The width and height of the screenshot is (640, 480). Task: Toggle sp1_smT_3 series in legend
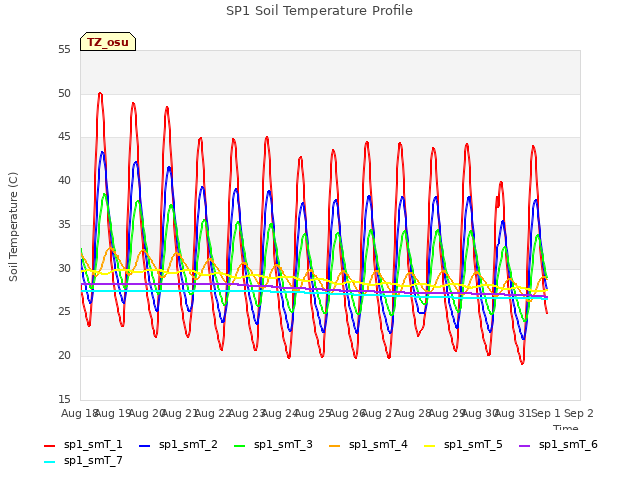coord(273,445)
